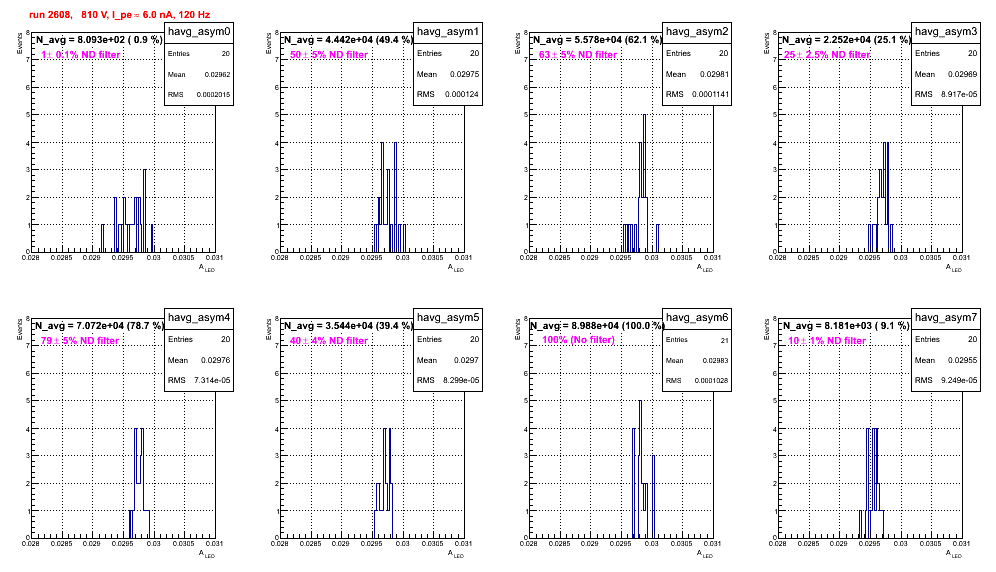Select the havg_asym7 stats box title
Viewport: 996px width, 572px height.
(x=946, y=318)
